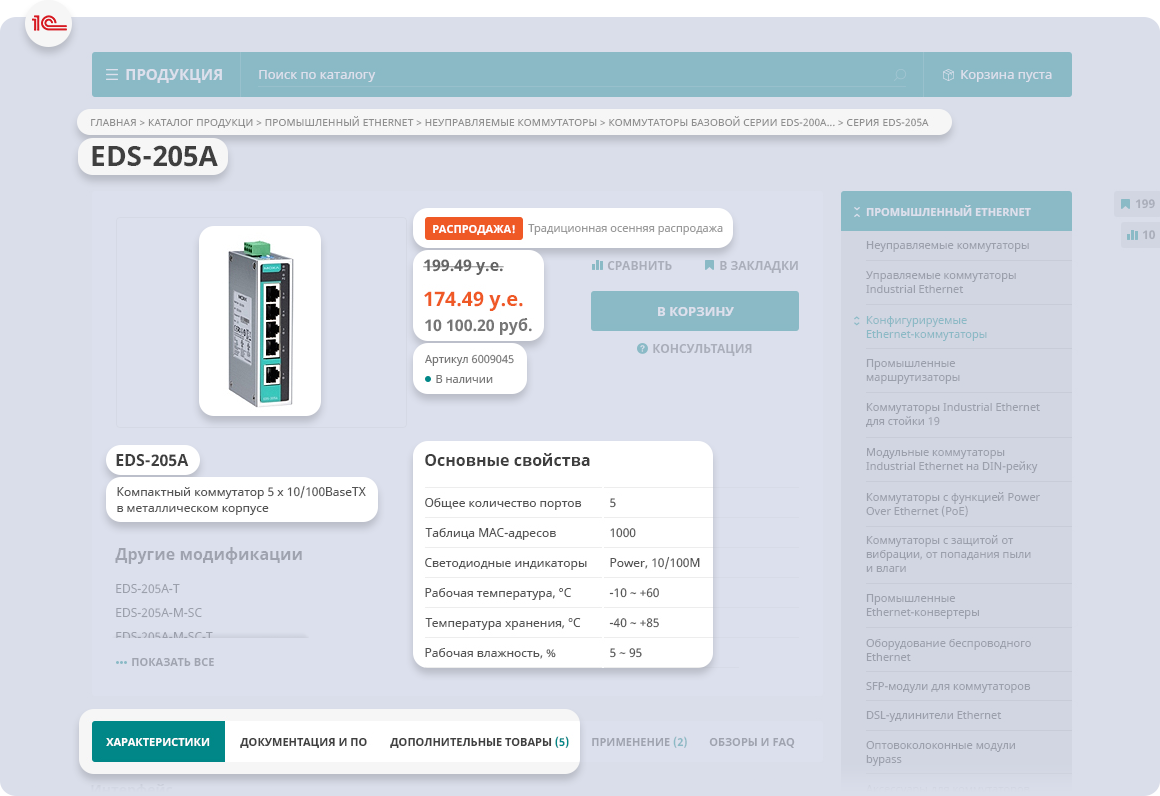Click the search magnifier icon
1160x796 pixels.
pos(900,75)
